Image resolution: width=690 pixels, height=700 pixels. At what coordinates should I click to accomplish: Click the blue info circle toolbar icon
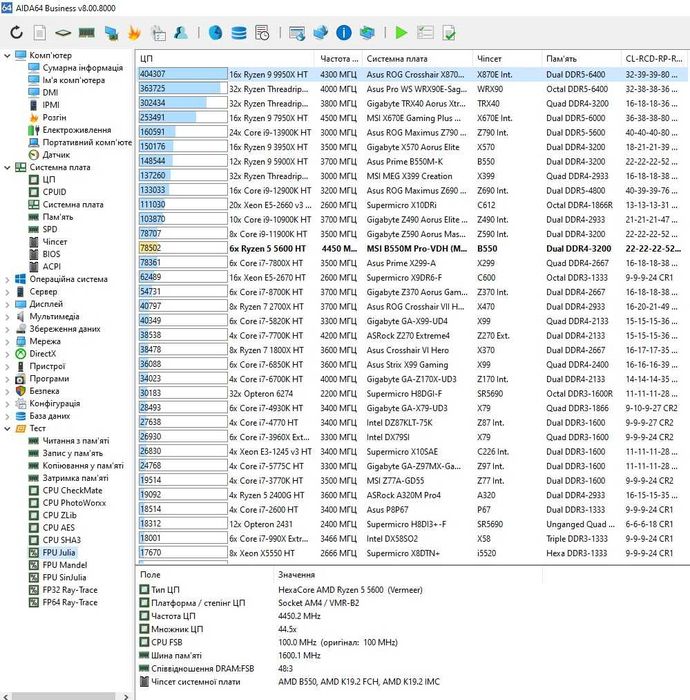point(344,33)
